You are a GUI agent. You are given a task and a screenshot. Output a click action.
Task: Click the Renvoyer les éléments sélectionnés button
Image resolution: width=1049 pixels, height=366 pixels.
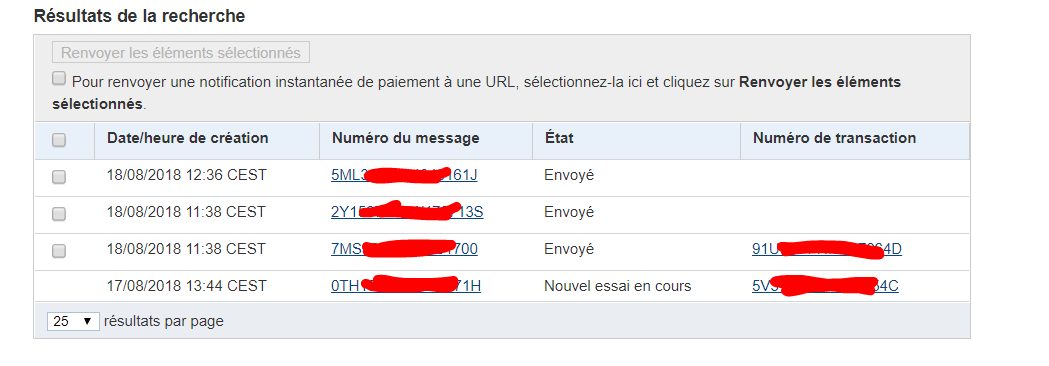click(x=181, y=52)
